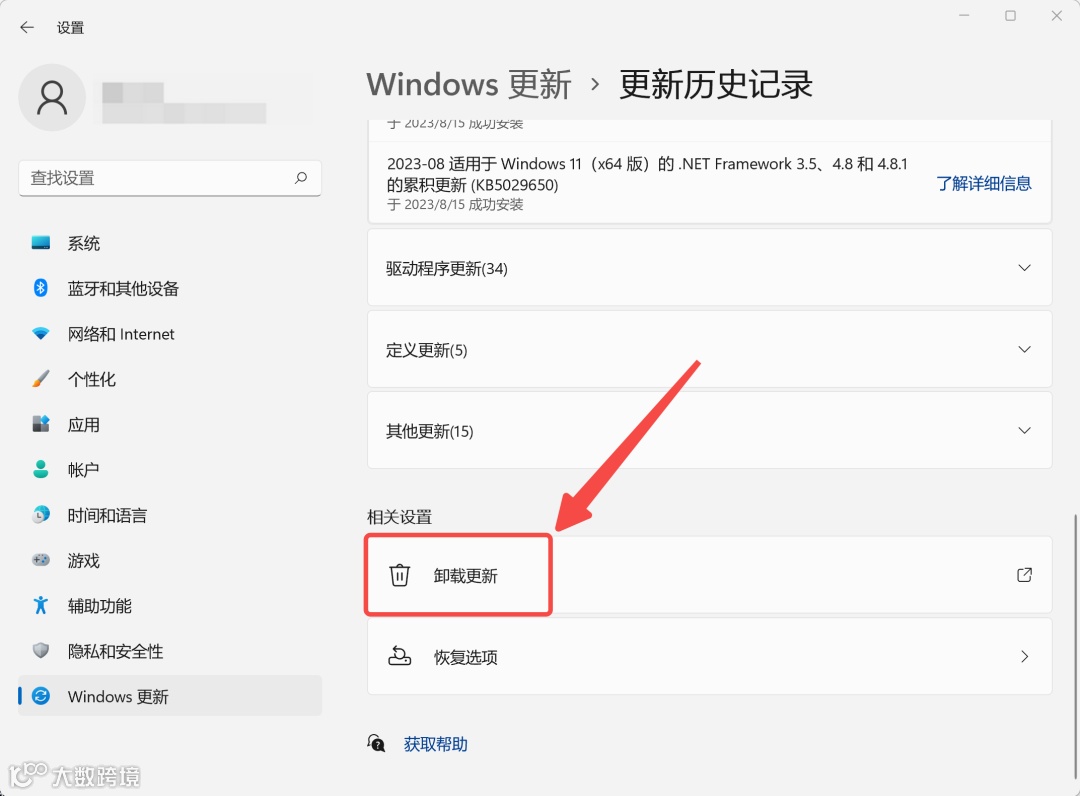
Task: Maximize the Settings window
Action: (x=1010, y=16)
